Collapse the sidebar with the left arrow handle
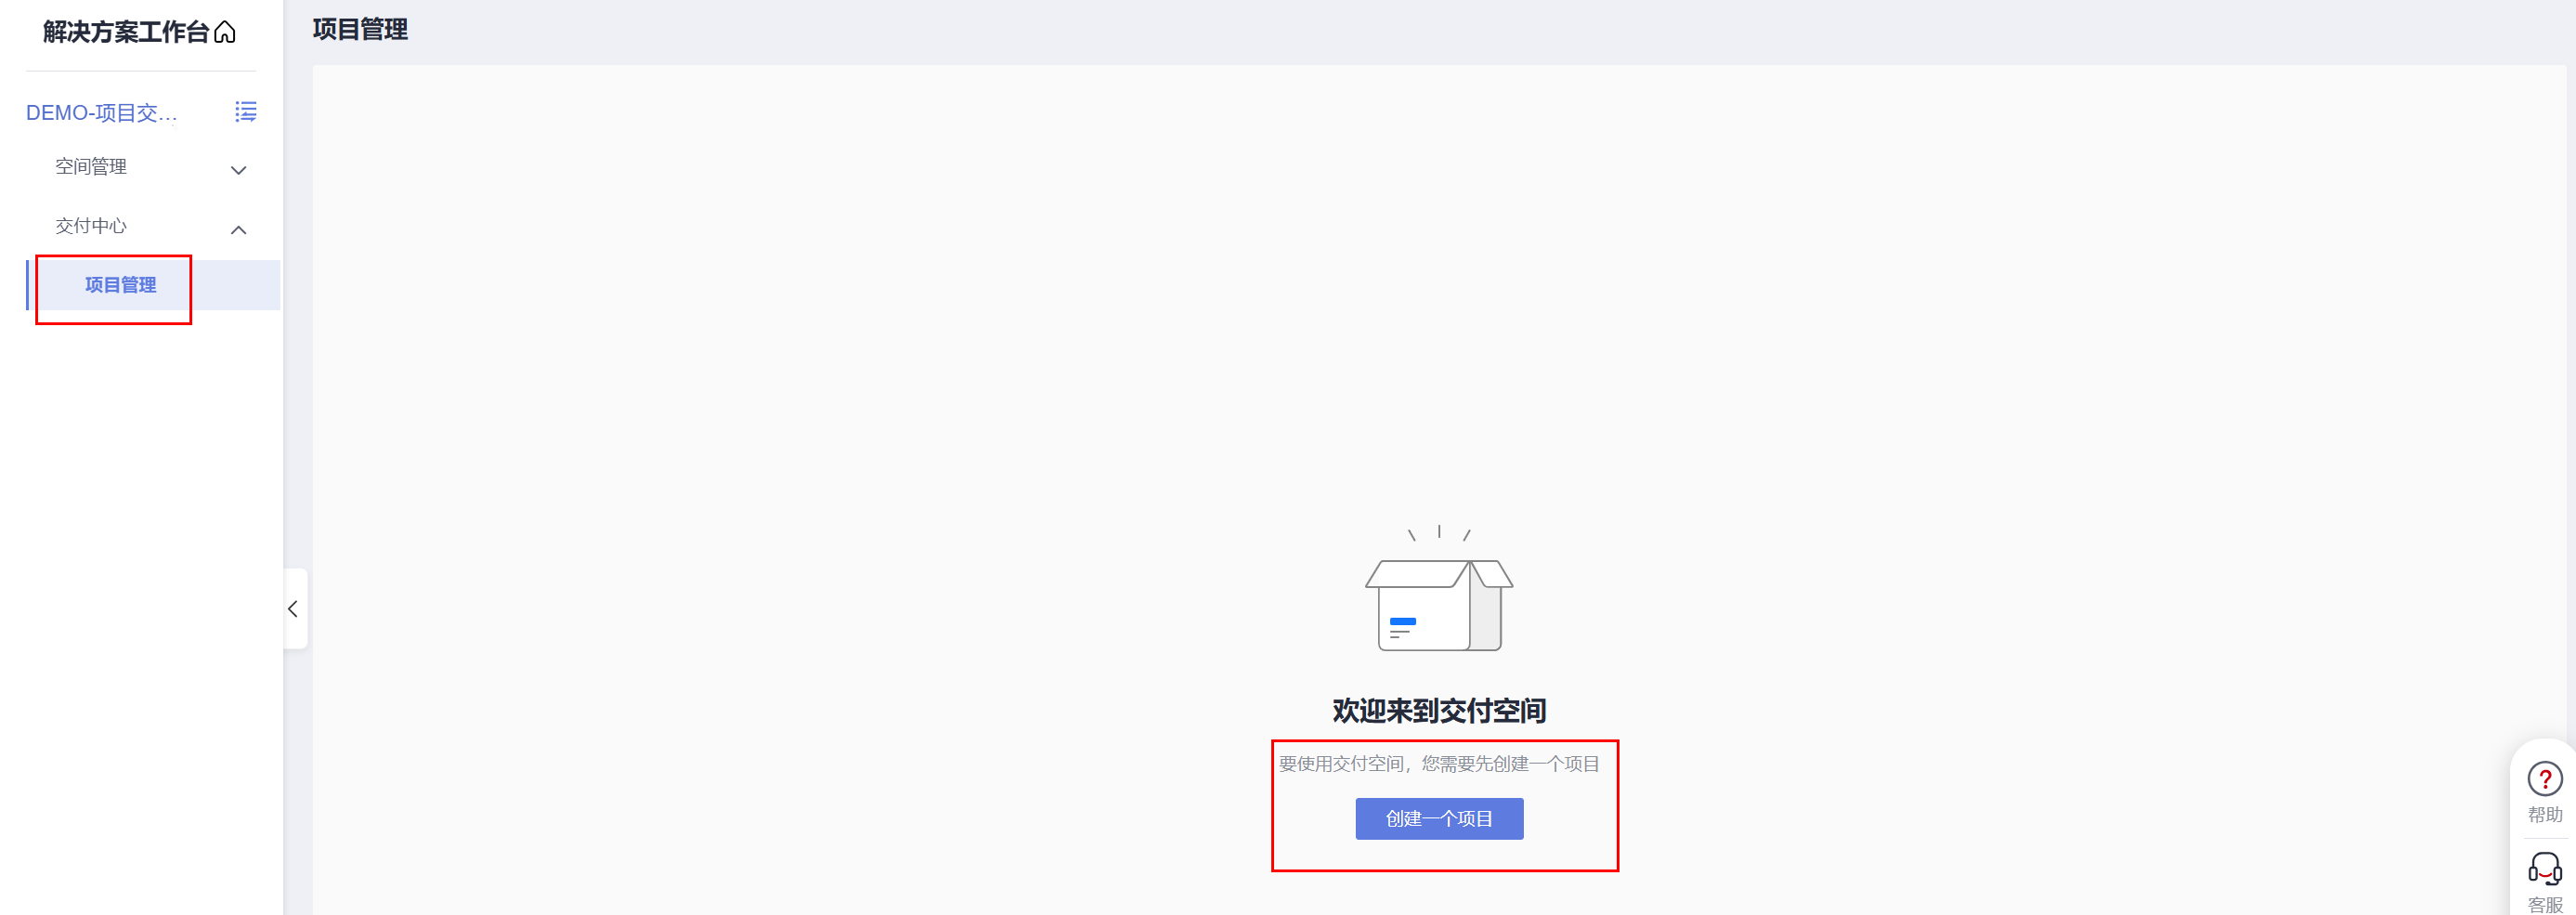Screen dimensions: 2576x915 (293, 609)
